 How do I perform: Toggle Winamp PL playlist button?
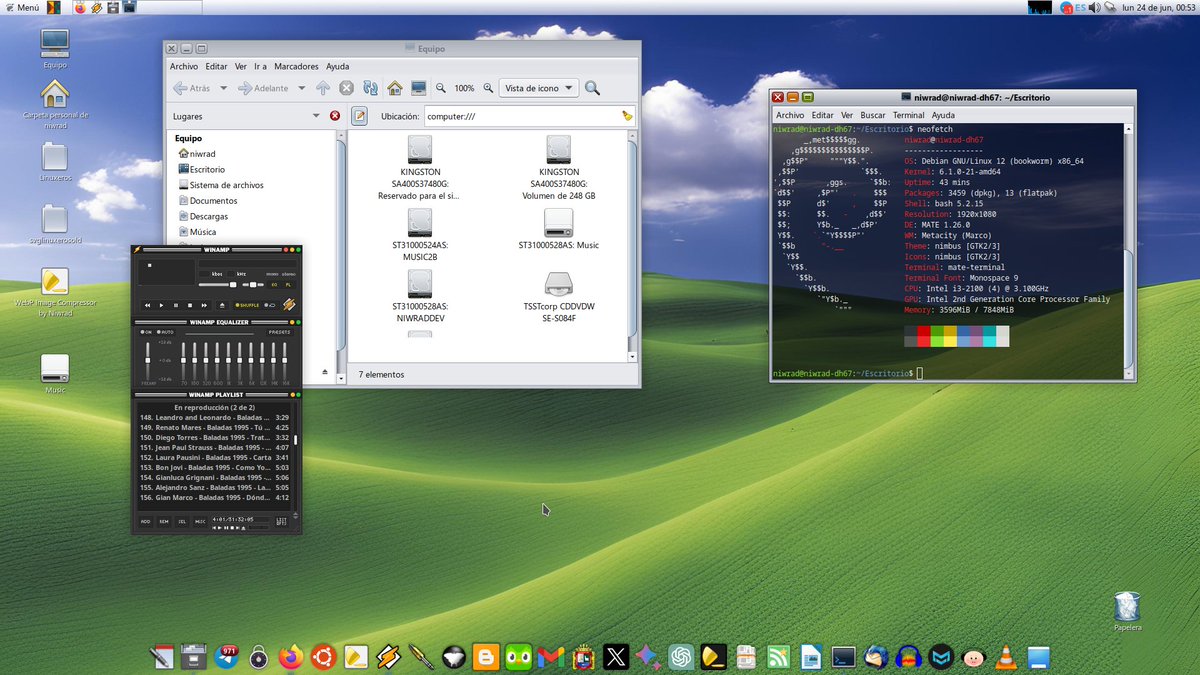pos(288,284)
